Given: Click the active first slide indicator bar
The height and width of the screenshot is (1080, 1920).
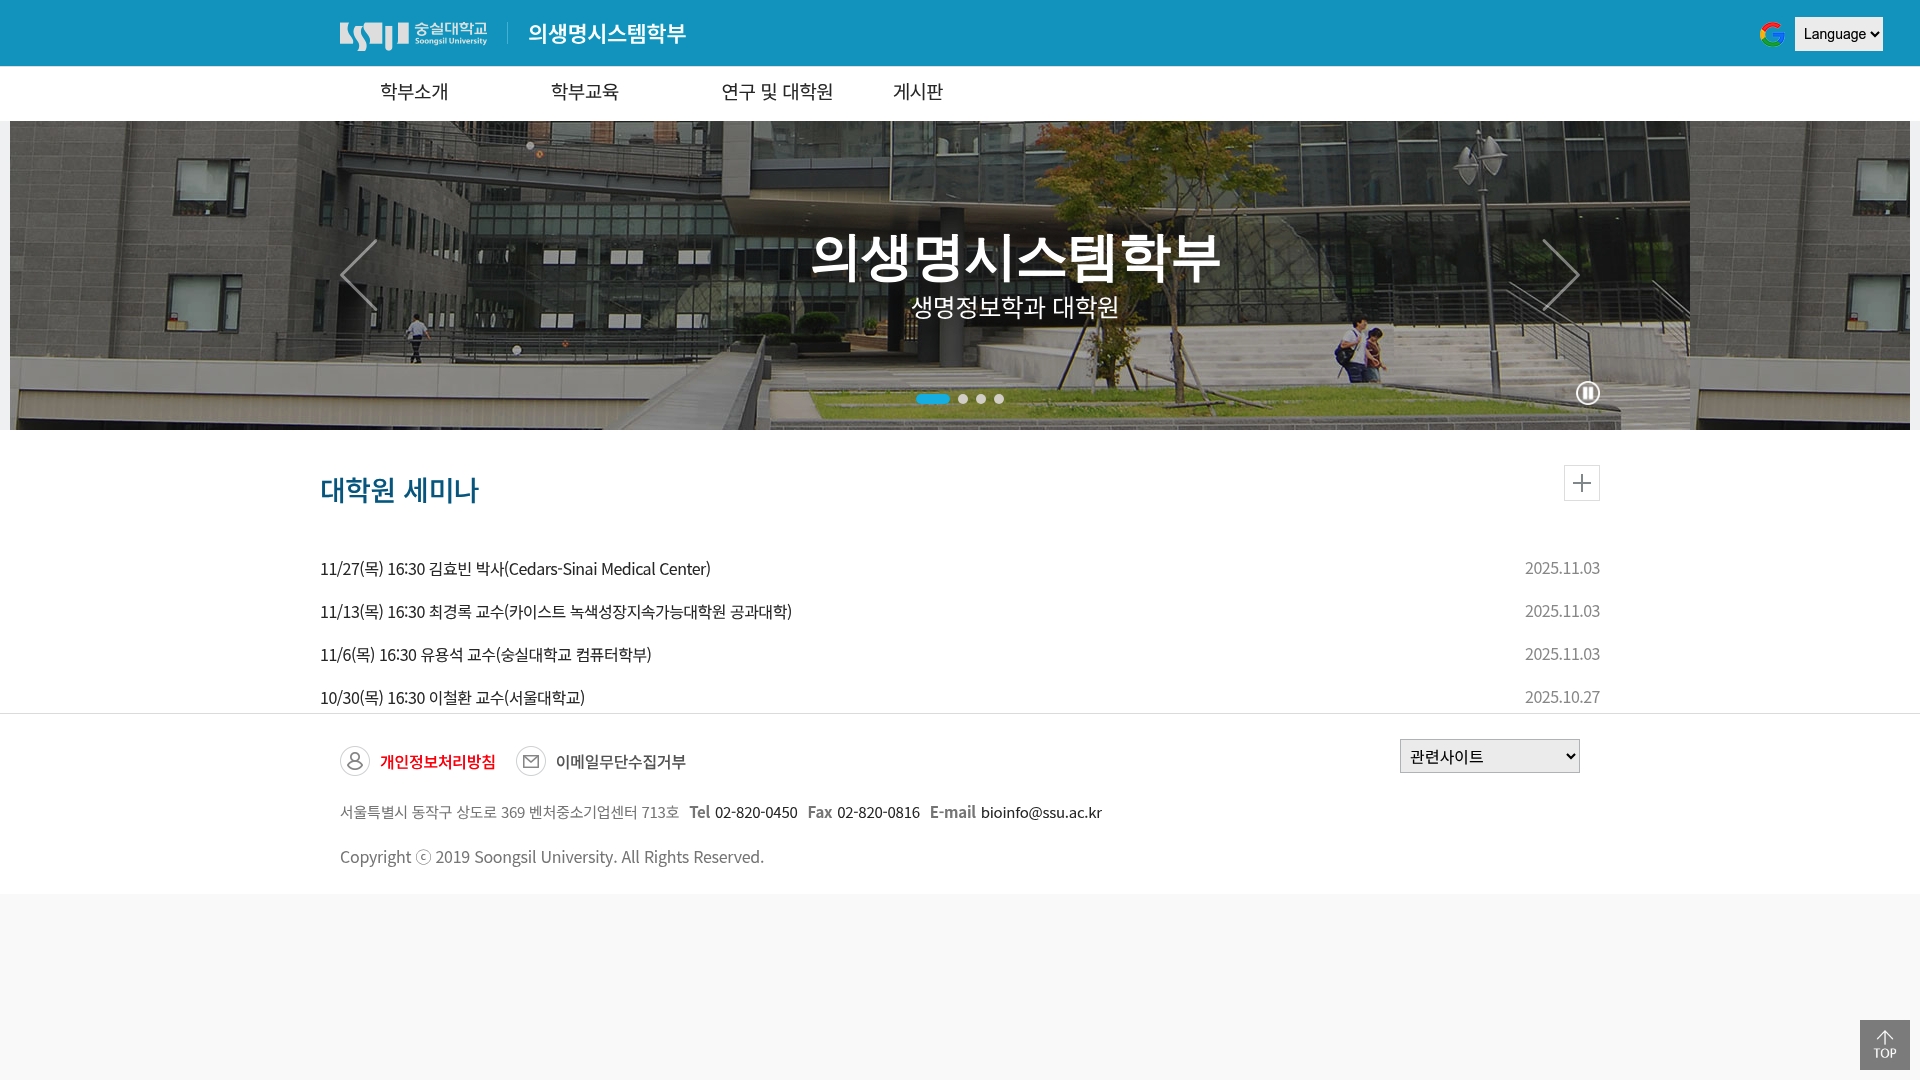Looking at the screenshot, I should (933, 398).
